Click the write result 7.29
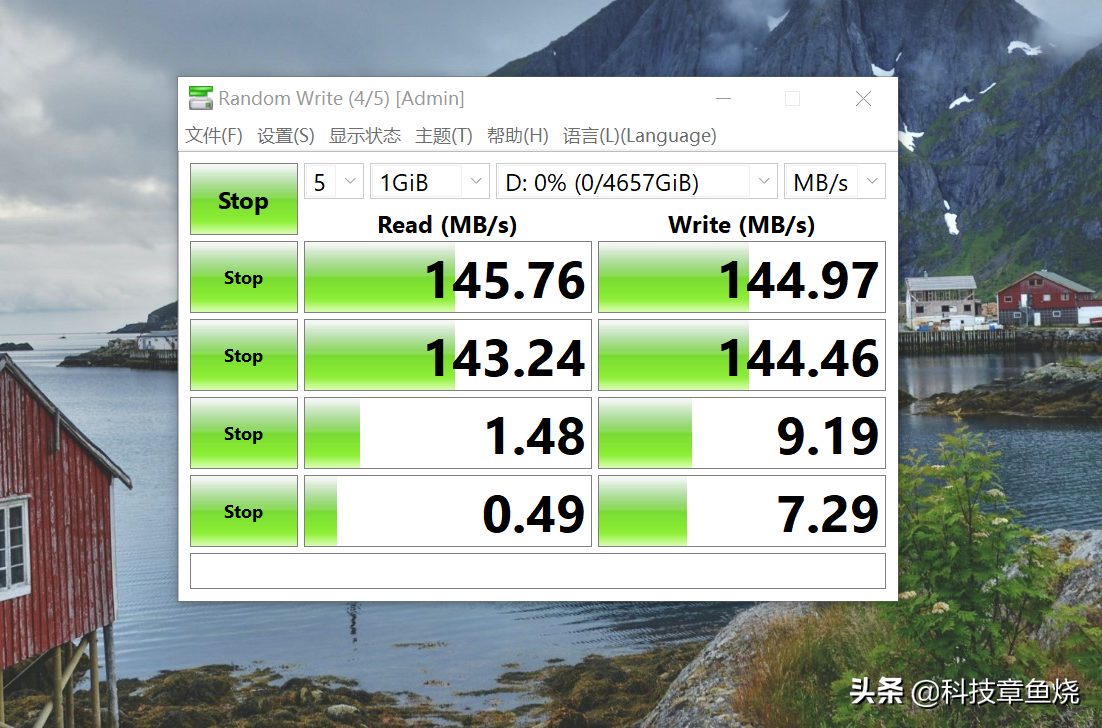 point(741,511)
